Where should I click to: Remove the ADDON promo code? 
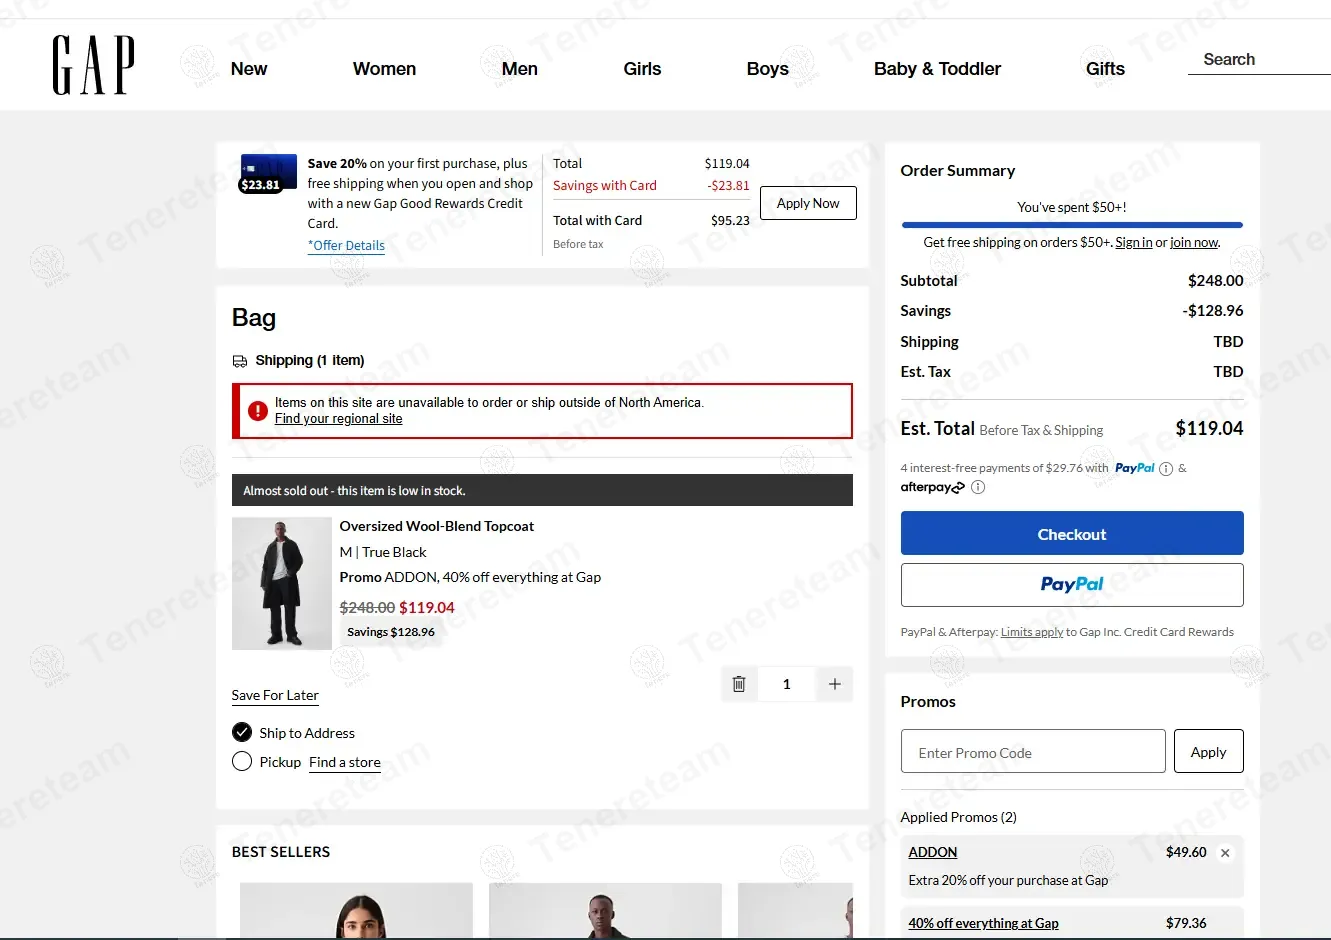point(1225,853)
